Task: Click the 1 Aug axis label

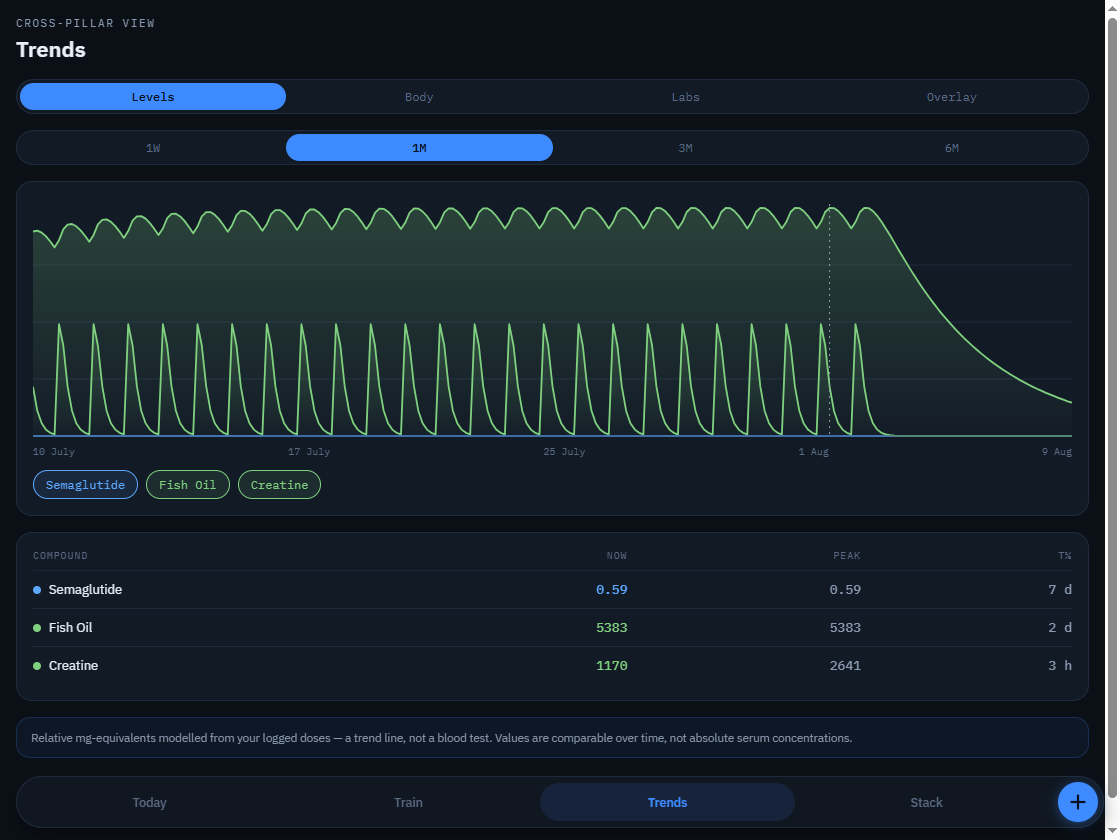Action: 814,451
